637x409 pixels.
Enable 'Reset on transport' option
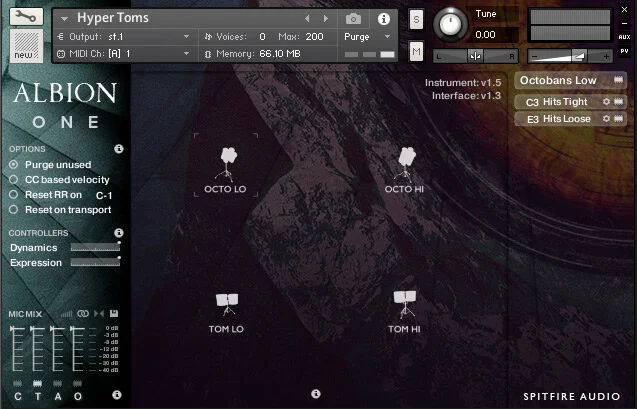(14, 210)
